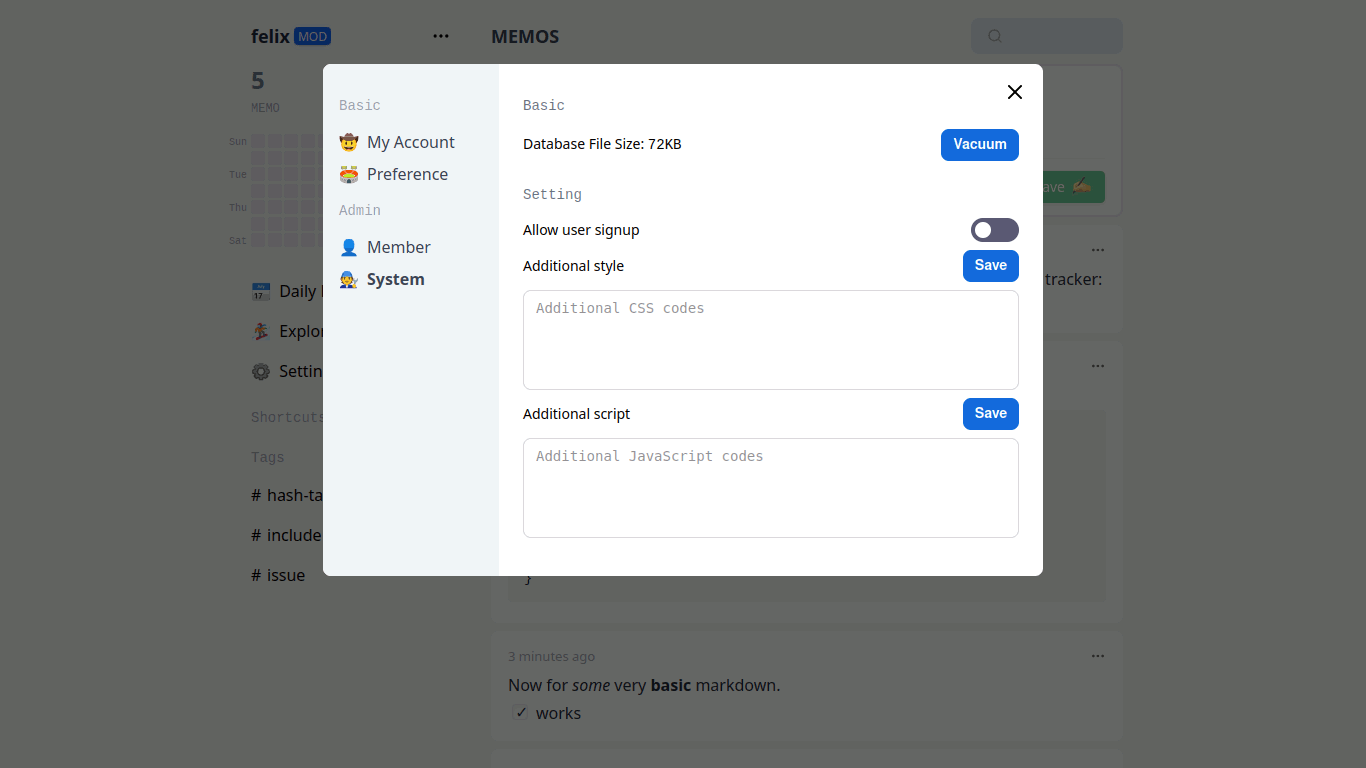Save the Additional style CSS
The height and width of the screenshot is (768, 1366).
pos(990,266)
